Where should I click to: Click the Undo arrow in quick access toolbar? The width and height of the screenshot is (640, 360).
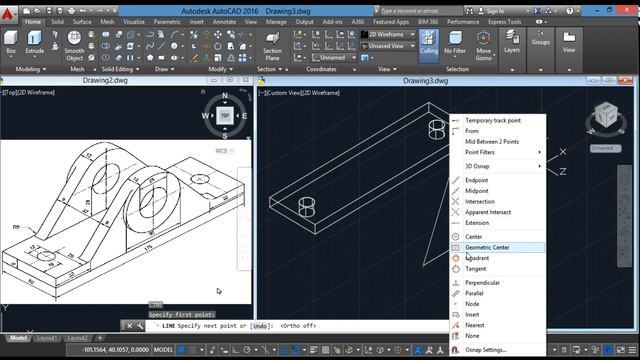coord(83,11)
